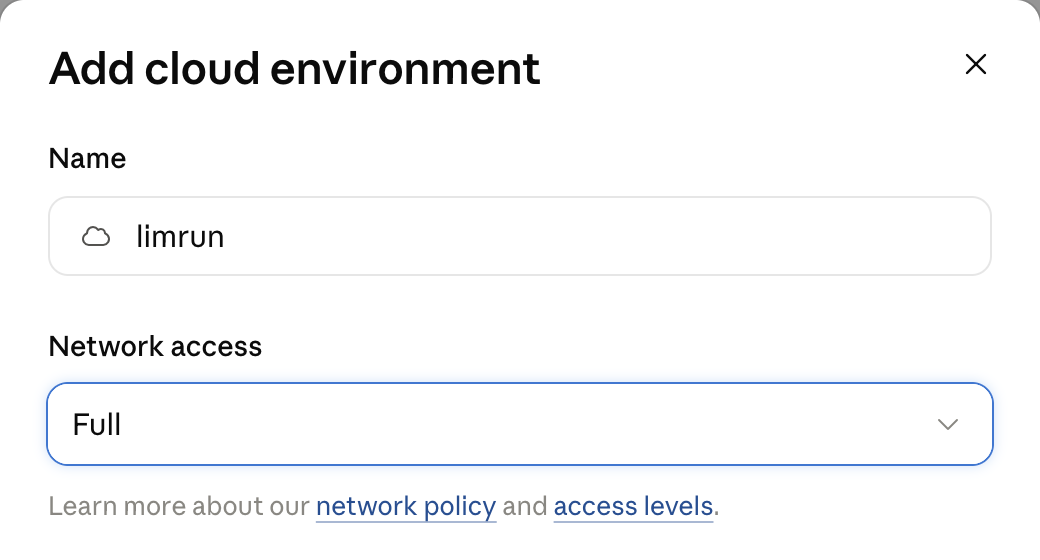
Task: Select the Full value in combo box
Action: pos(97,425)
